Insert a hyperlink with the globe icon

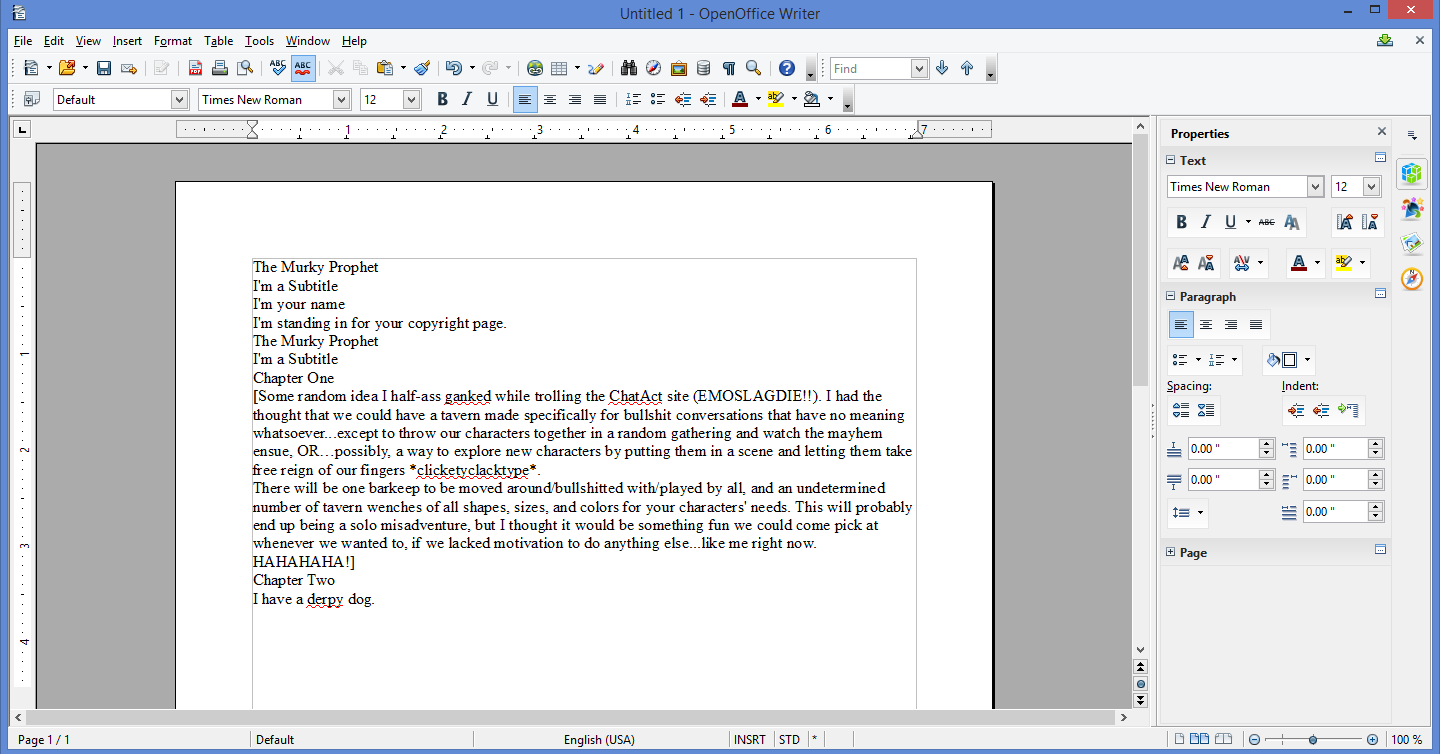coord(535,68)
